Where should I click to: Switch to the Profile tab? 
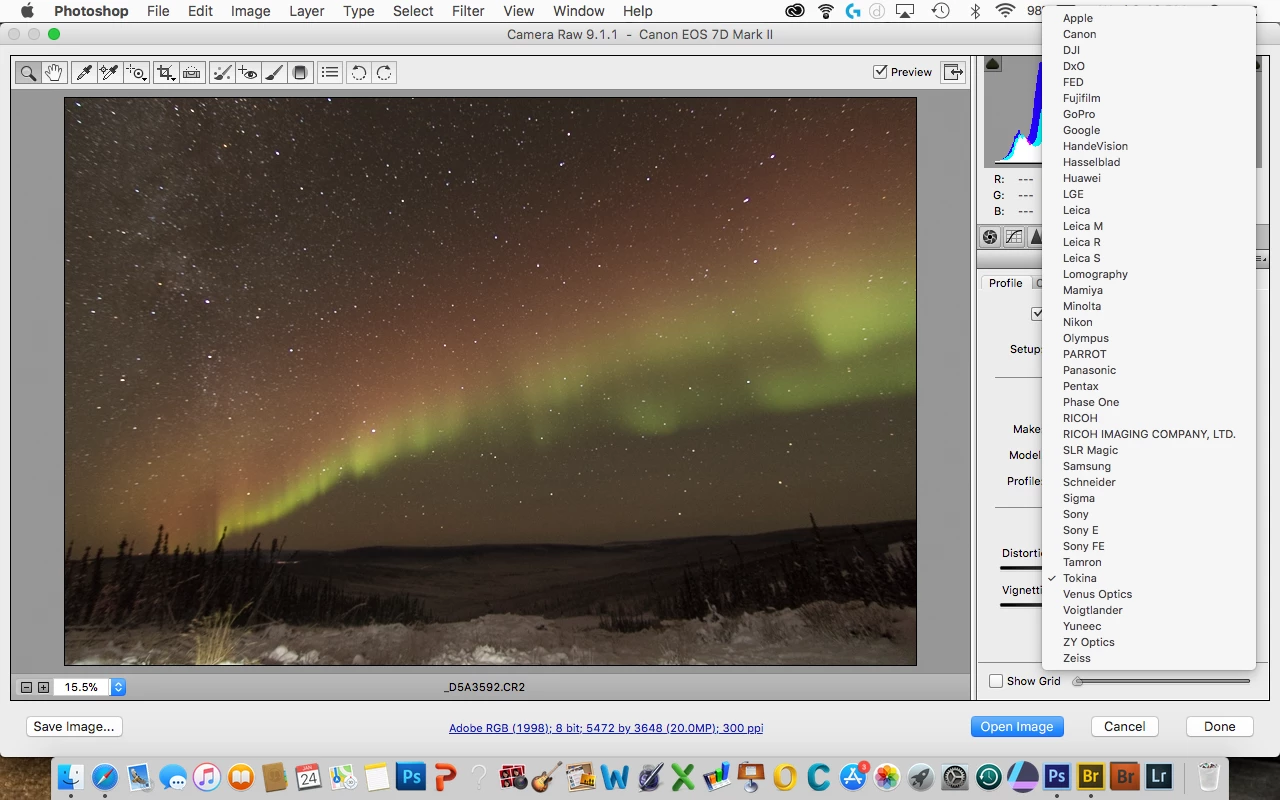pos(1005,283)
